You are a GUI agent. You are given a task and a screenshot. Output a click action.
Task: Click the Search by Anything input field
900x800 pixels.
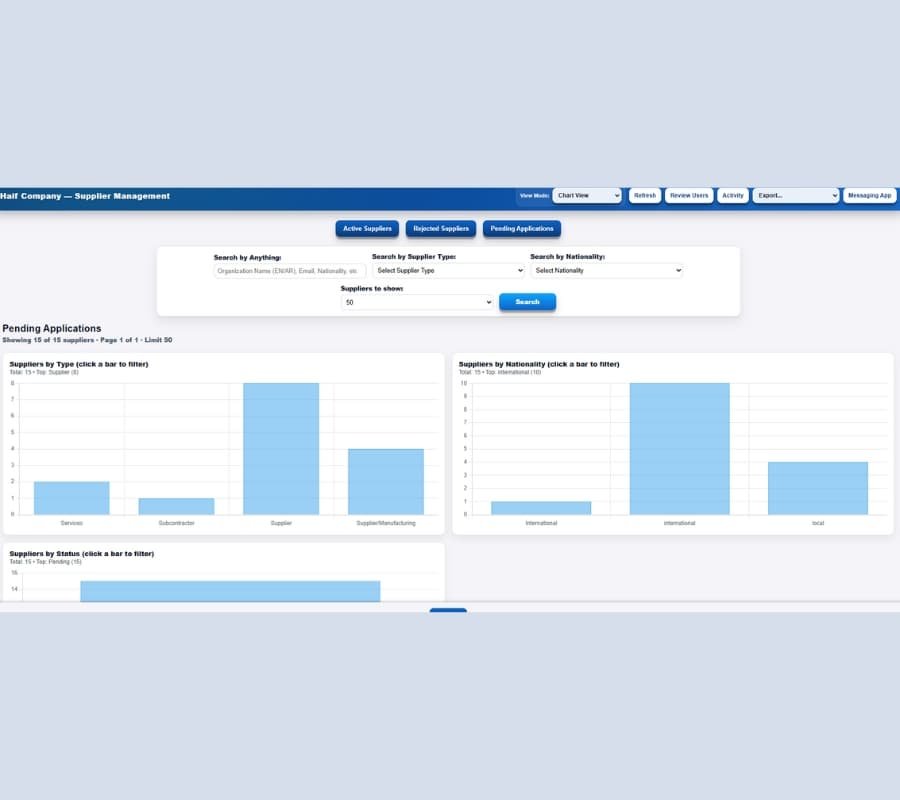point(285,270)
